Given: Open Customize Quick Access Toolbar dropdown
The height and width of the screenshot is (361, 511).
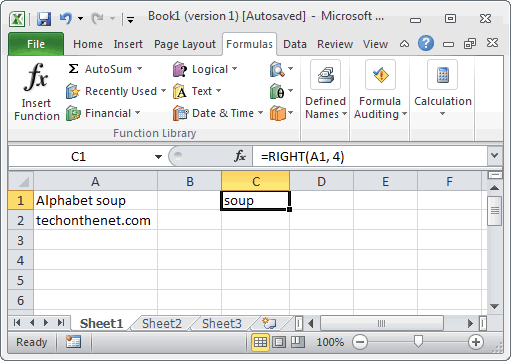Looking at the screenshot, I should point(131,20).
